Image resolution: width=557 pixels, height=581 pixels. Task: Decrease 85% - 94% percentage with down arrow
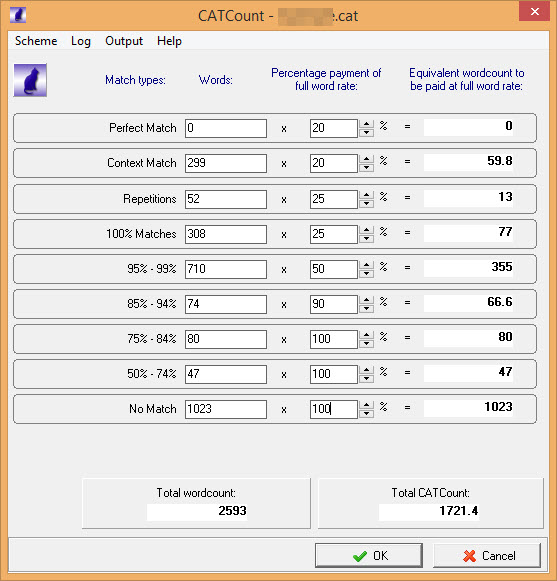point(366,308)
